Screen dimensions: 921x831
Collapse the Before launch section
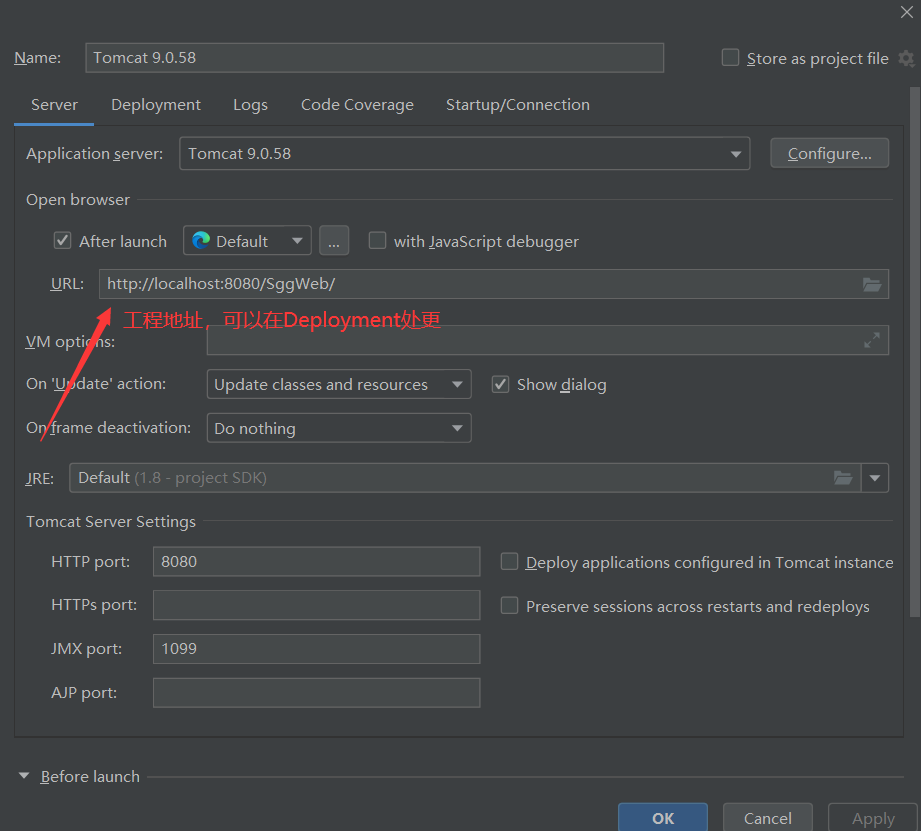point(24,776)
